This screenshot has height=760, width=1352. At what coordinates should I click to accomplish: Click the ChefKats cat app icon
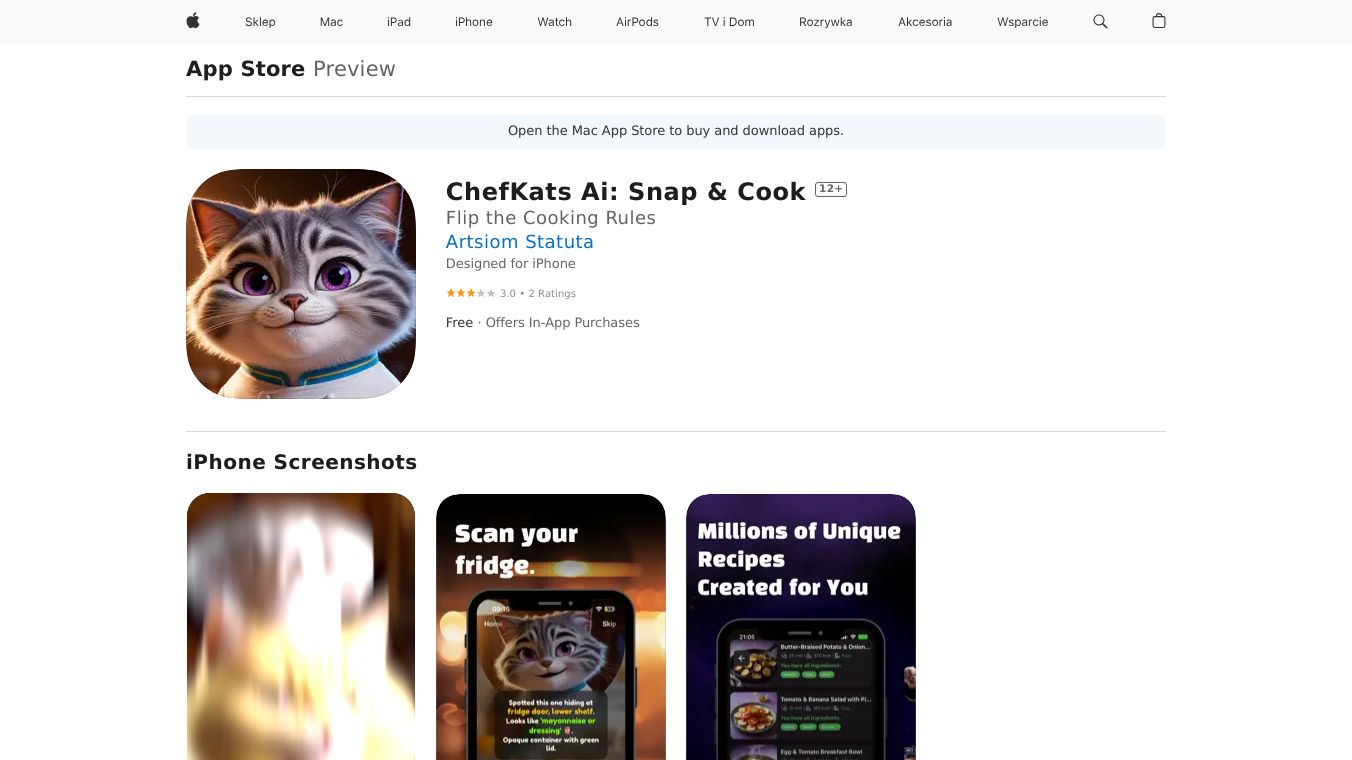click(301, 284)
